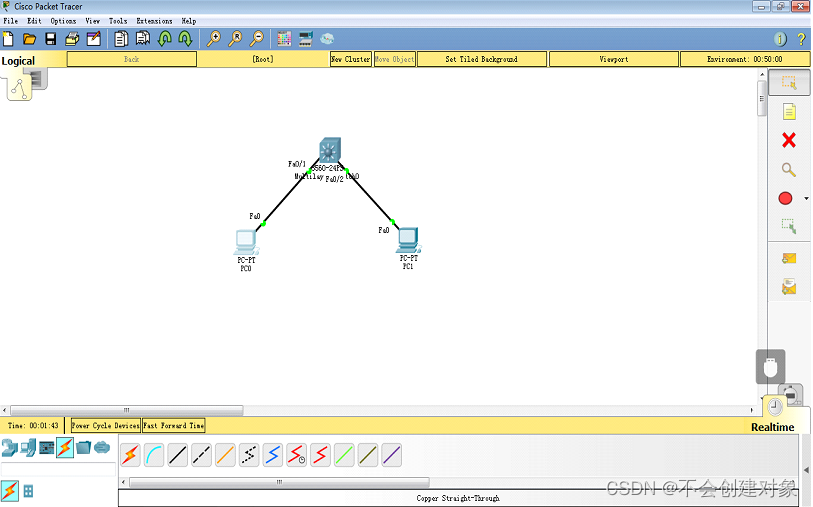This screenshot has height=507, width=813.
Task: Choose the Select tool in right panel
Action: click(x=789, y=82)
